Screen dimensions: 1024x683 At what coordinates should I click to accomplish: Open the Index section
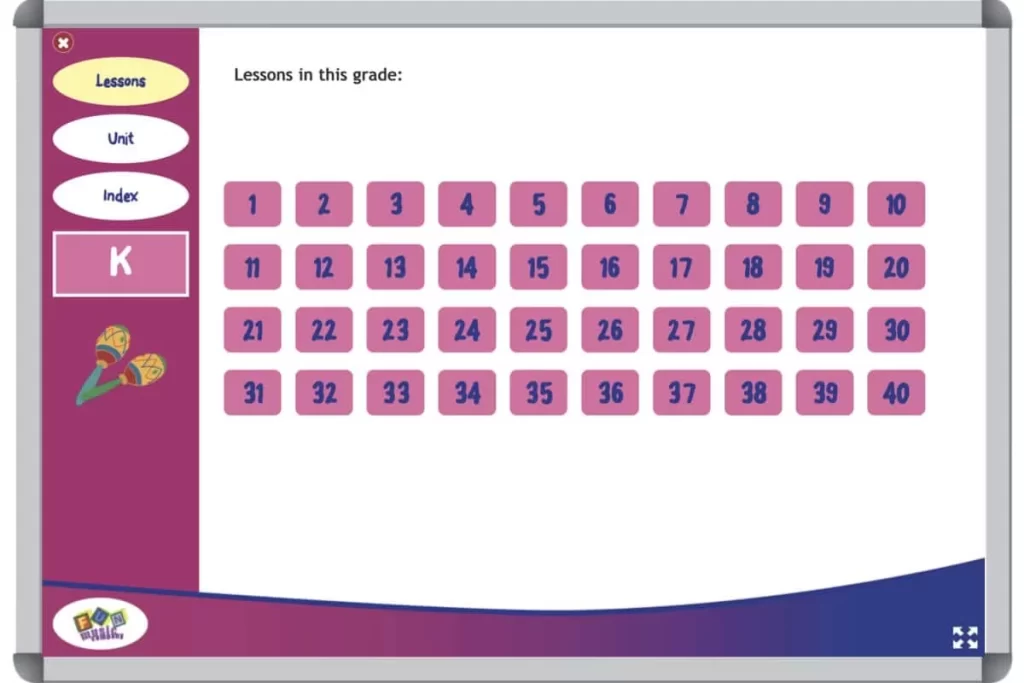point(120,196)
